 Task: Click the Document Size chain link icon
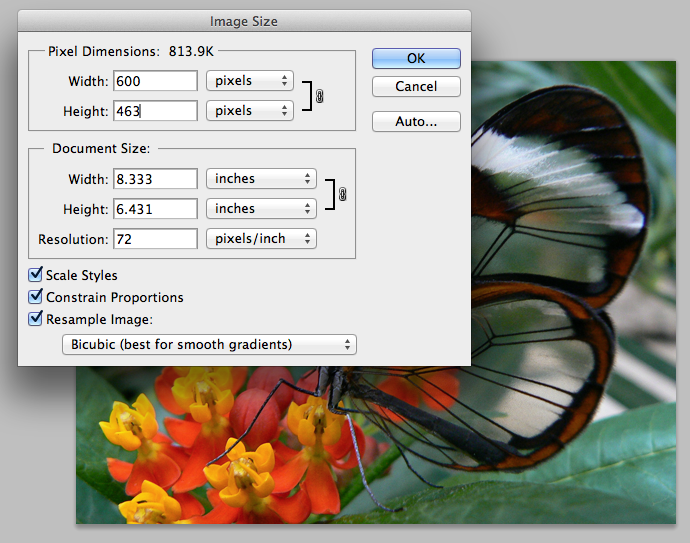(342, 194)
